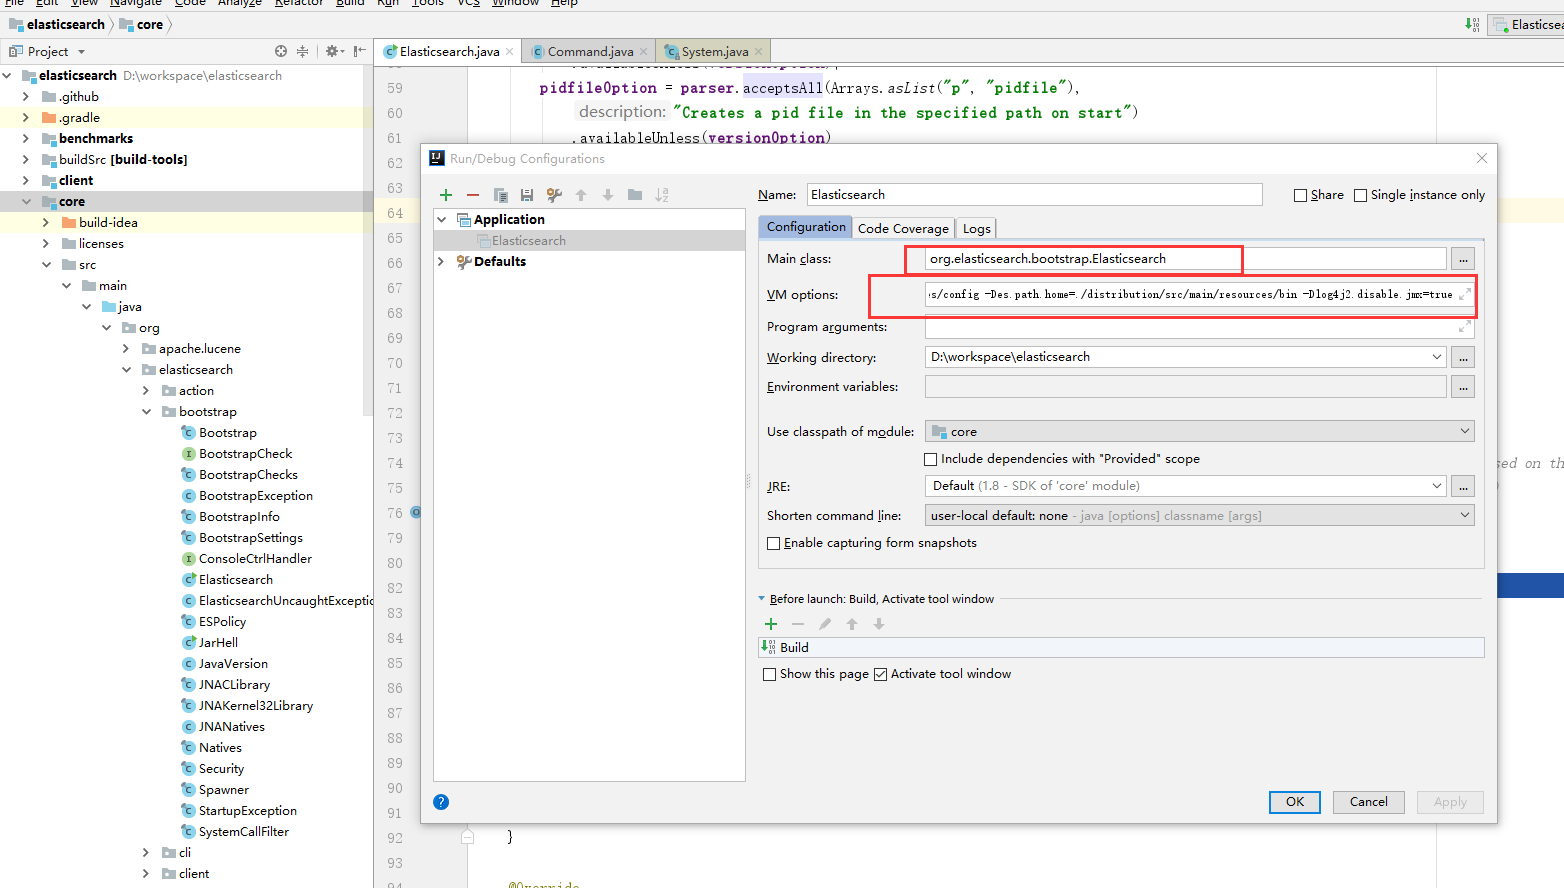This screenshot has width=1564, height=888.
Task: Click the copy configuration icon
Action: [500, 195]
